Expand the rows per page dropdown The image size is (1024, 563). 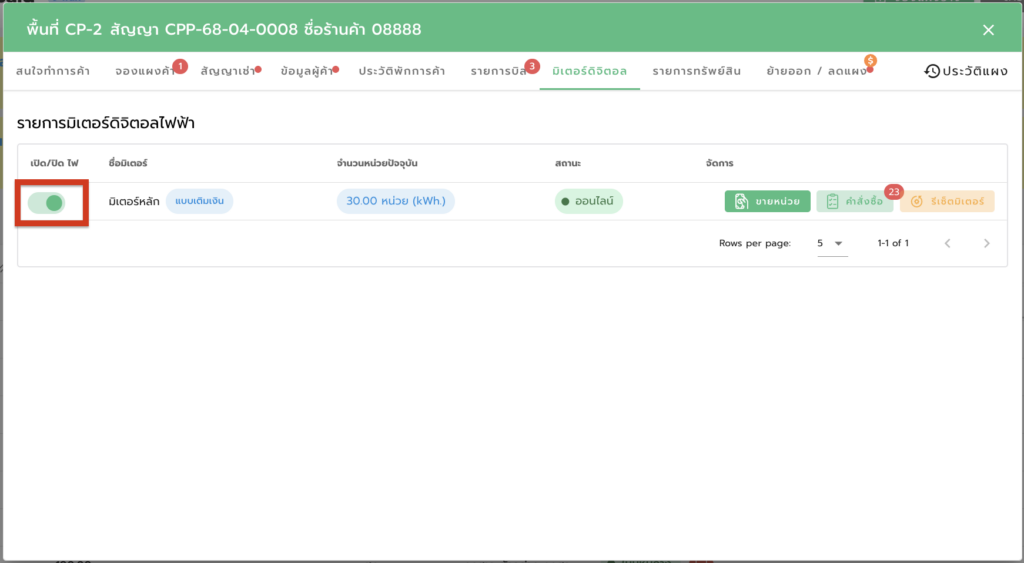click(831, 243)
